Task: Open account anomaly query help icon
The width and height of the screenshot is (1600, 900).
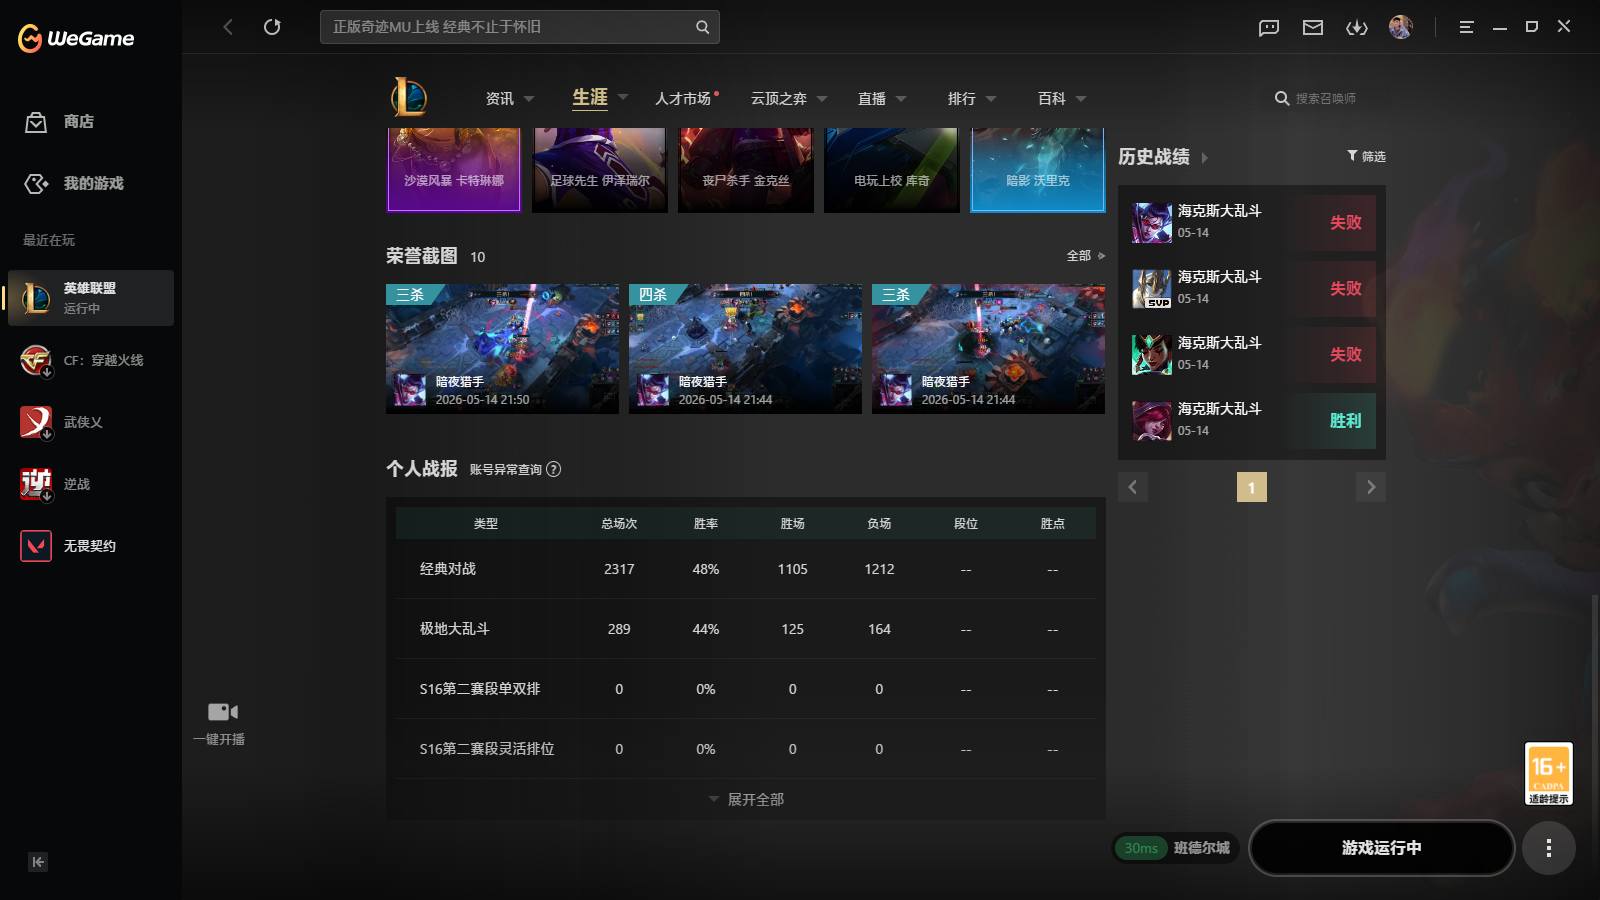Action: pyautogui.click(x=554, y=469)
